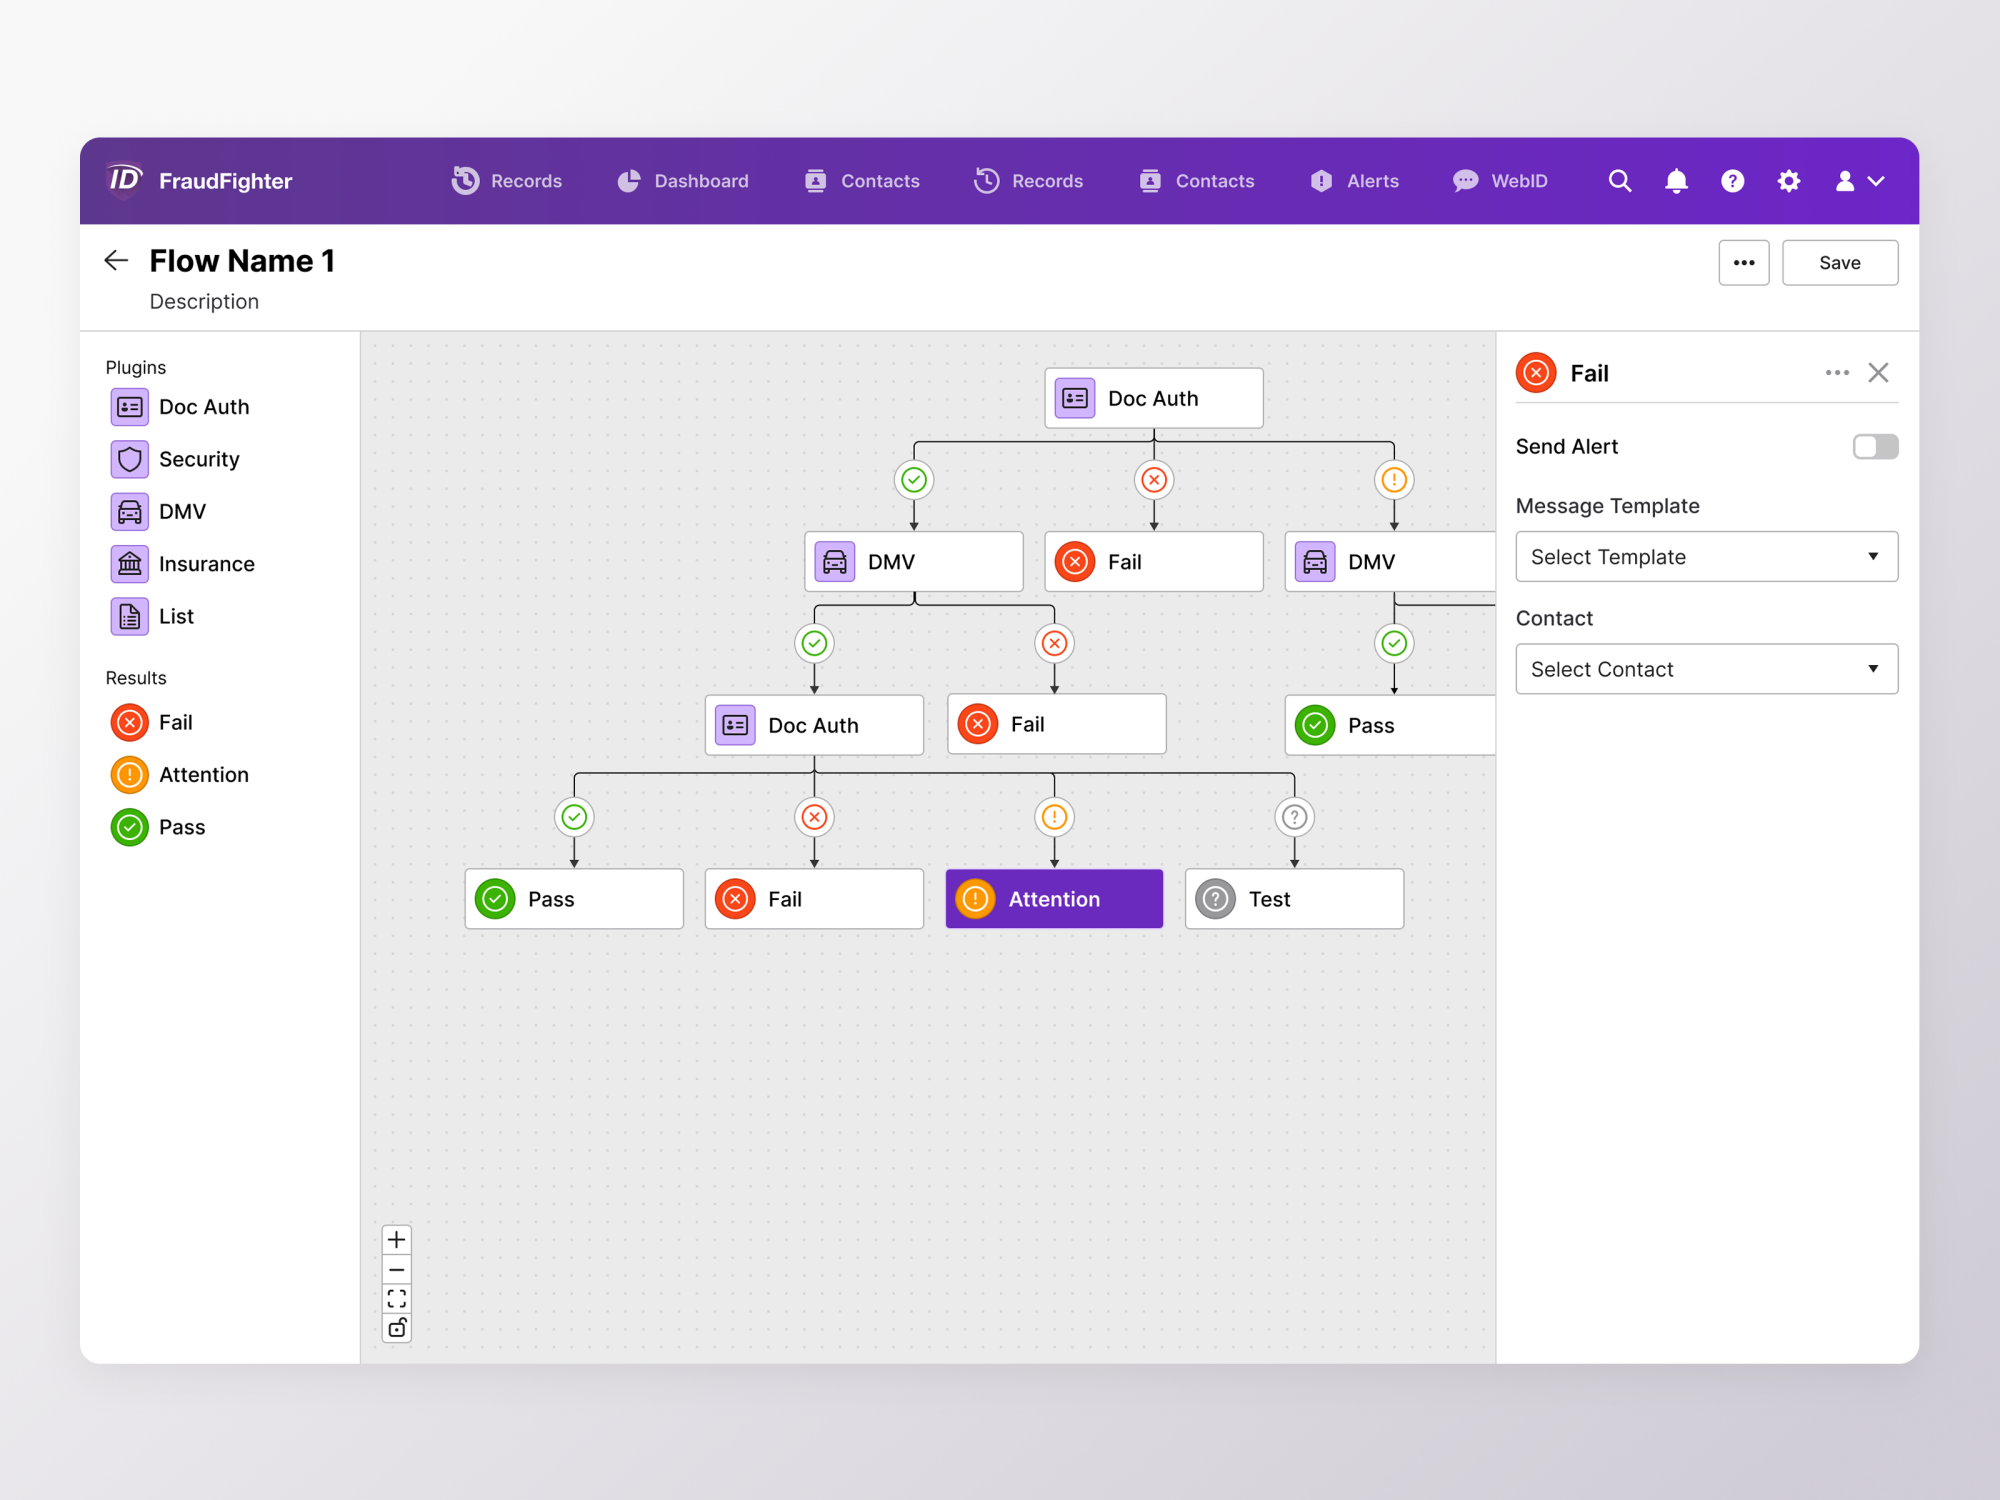
Task: Expand the user account menu
Action: [x=1860, y=181]
